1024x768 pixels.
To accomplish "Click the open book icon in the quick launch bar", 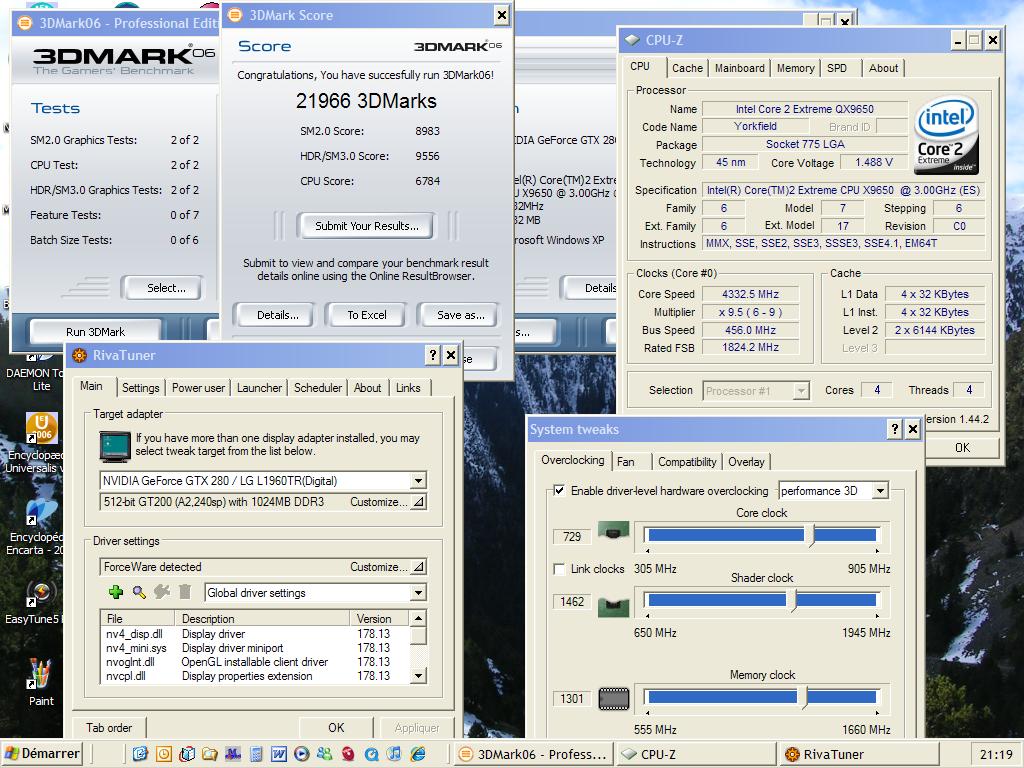I will [187, 754].
